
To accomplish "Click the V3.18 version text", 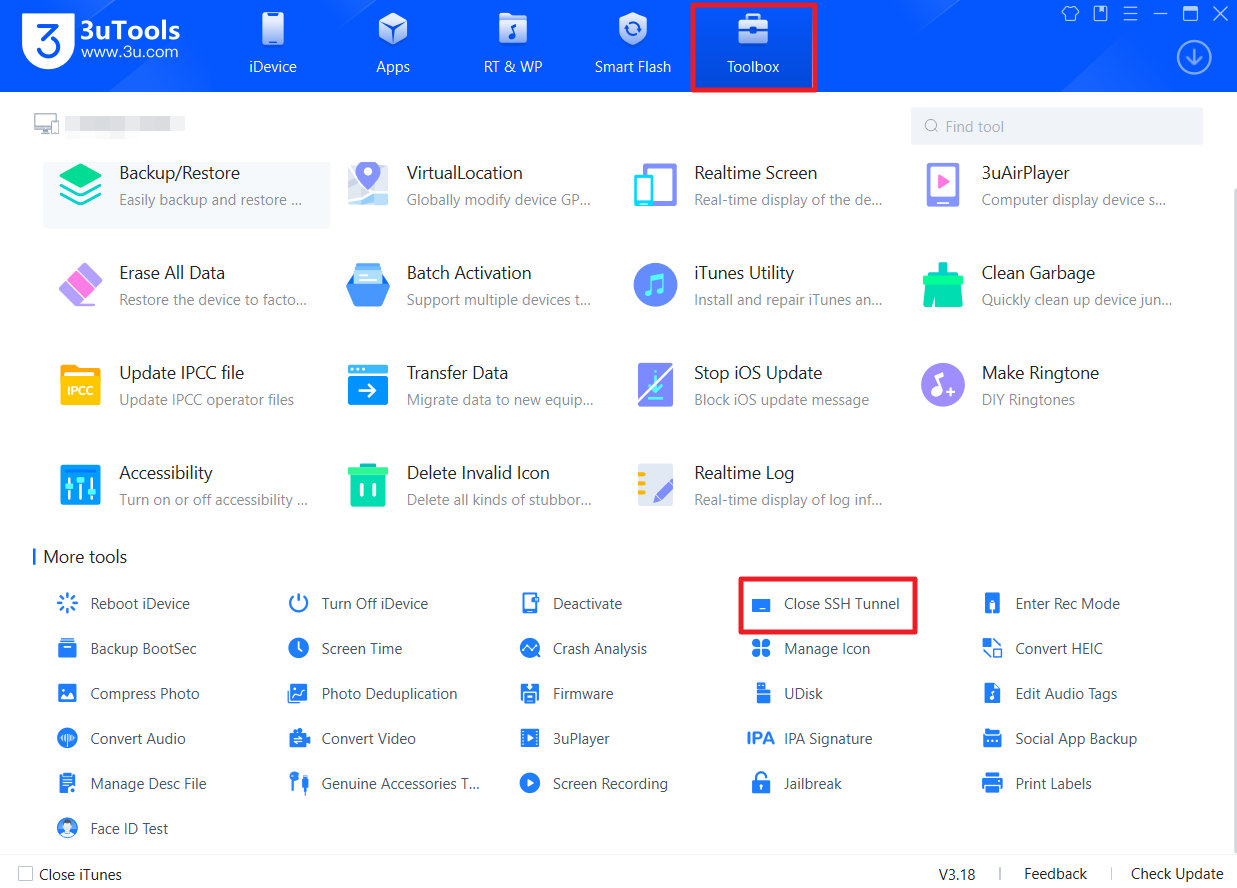I will [x=956, y=874].
